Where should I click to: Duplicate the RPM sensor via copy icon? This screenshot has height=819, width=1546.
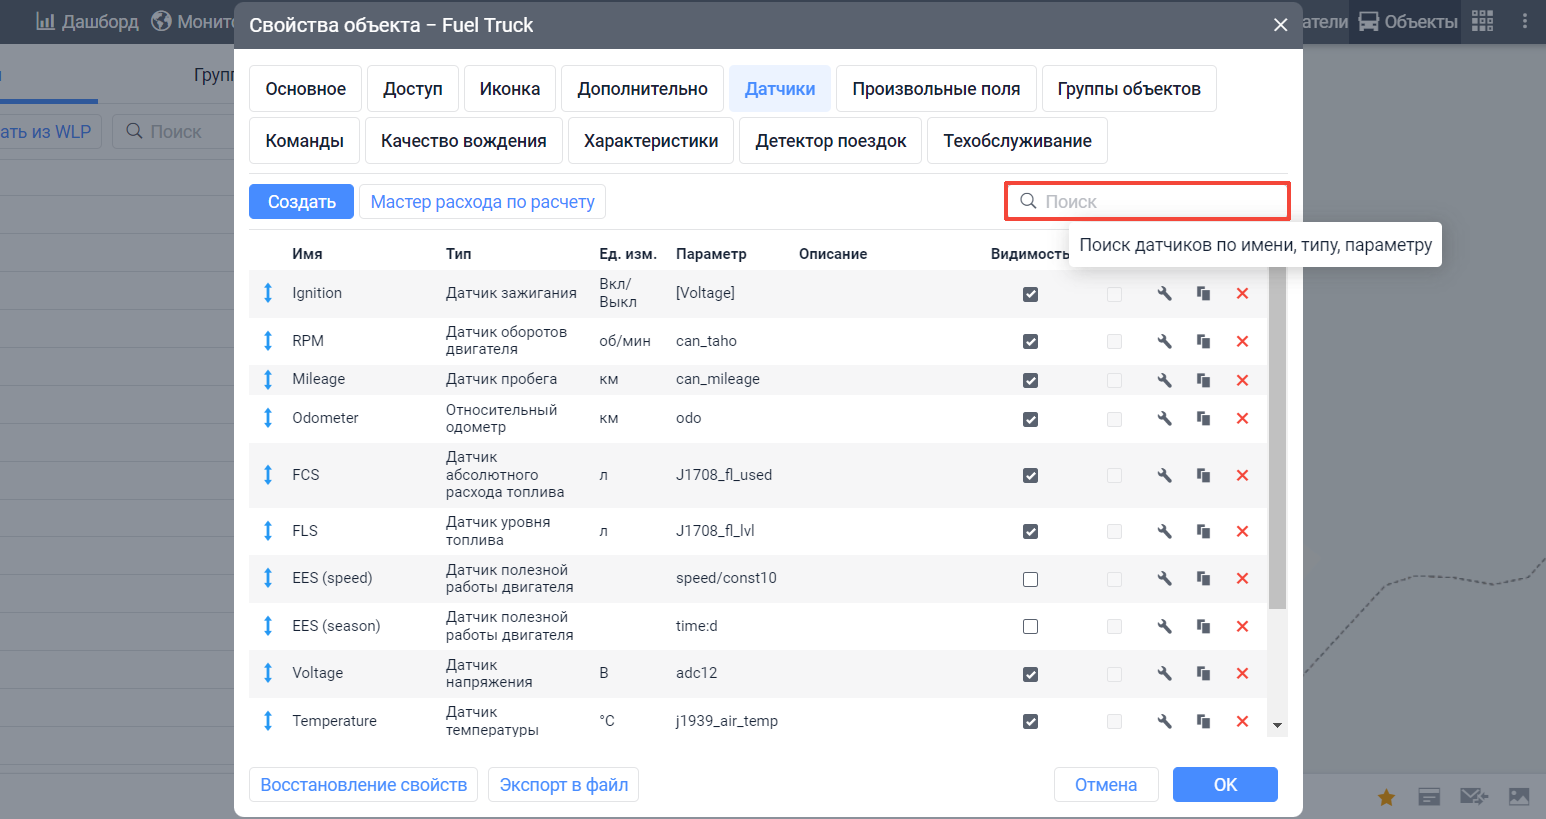click(1203, 341)
